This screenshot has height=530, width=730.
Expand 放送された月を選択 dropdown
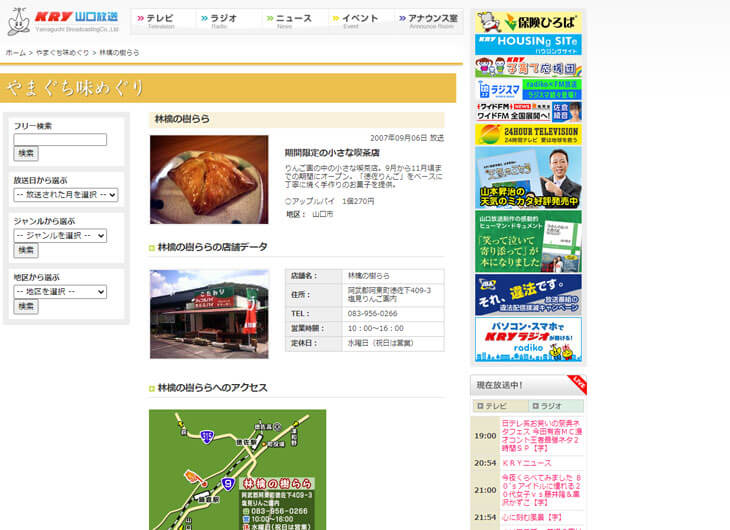click(x=66, y=195)
